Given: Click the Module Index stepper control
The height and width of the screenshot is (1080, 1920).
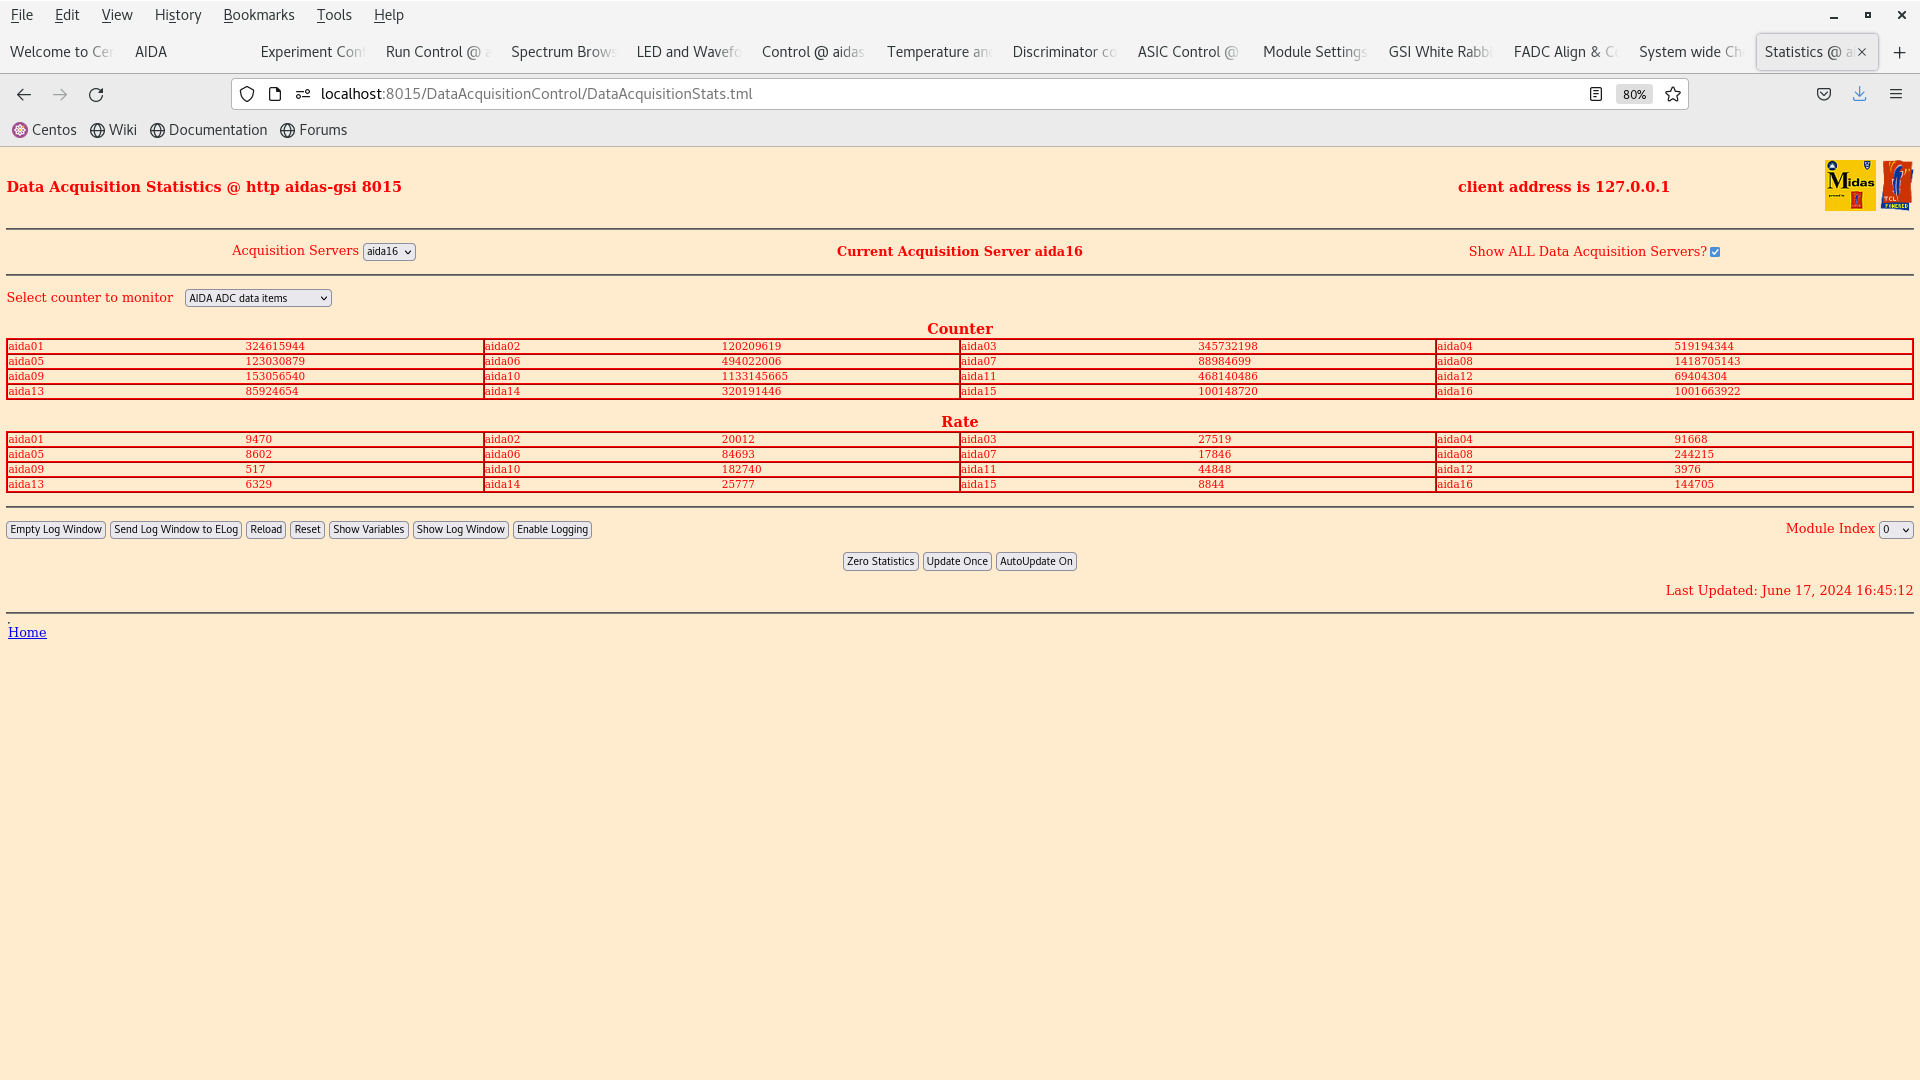Looking at the screenshot, I should 1895,529.
